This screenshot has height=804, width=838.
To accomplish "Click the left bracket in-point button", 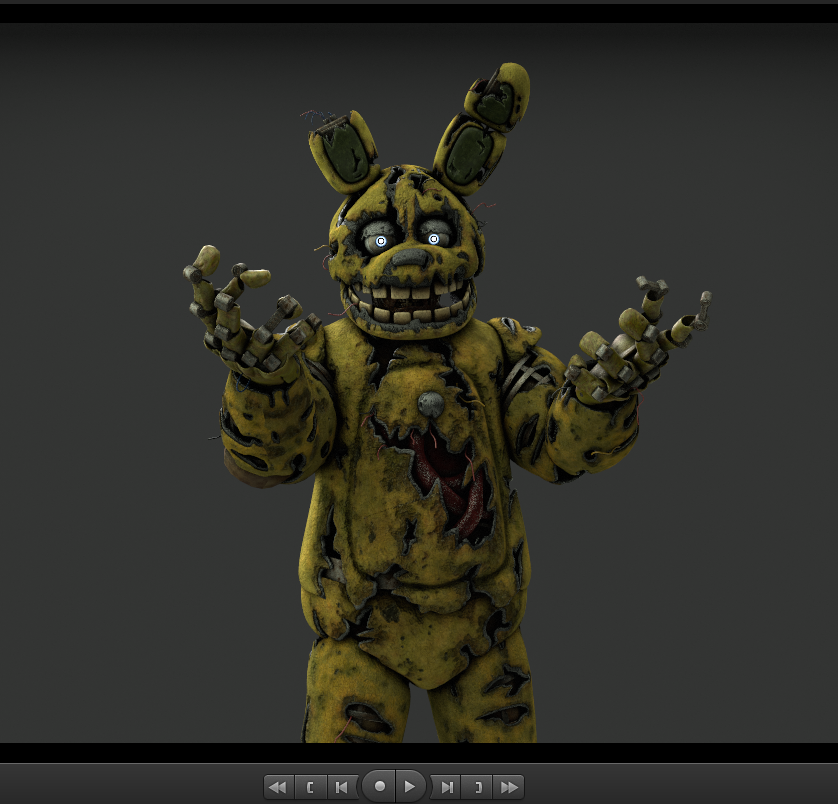I will tap(311, 787).
